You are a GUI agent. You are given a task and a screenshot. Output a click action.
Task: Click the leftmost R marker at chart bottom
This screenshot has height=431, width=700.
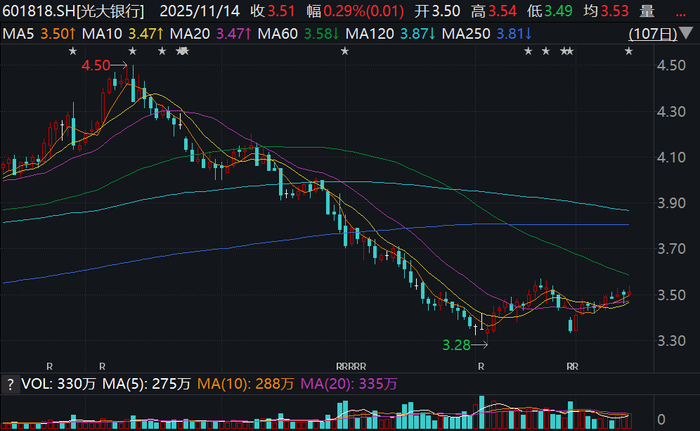(x=50, y=367)
